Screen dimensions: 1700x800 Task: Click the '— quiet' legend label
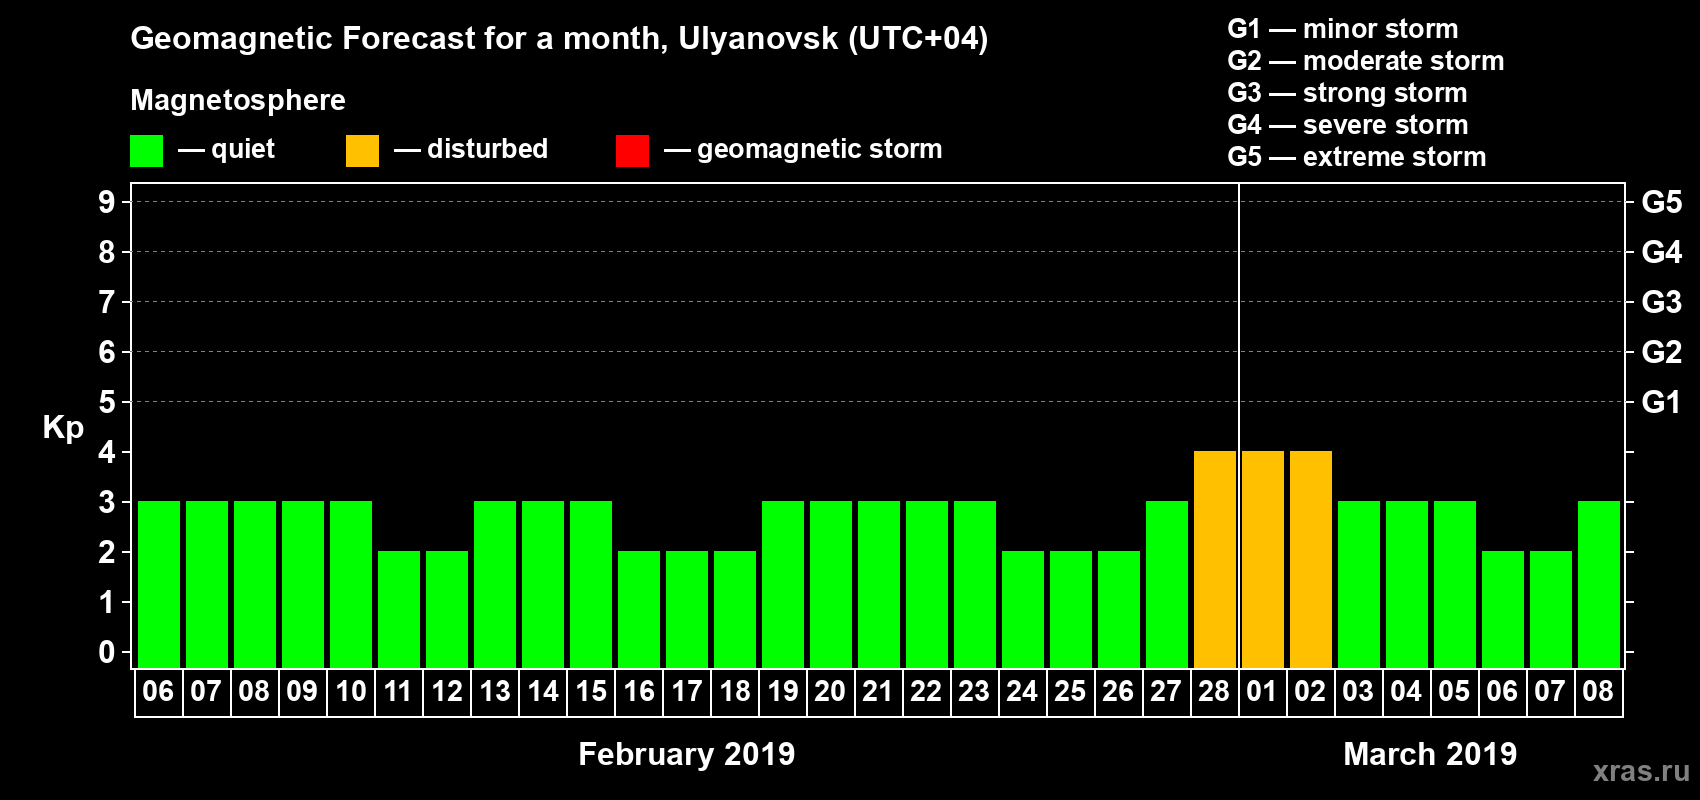(226, 149)
